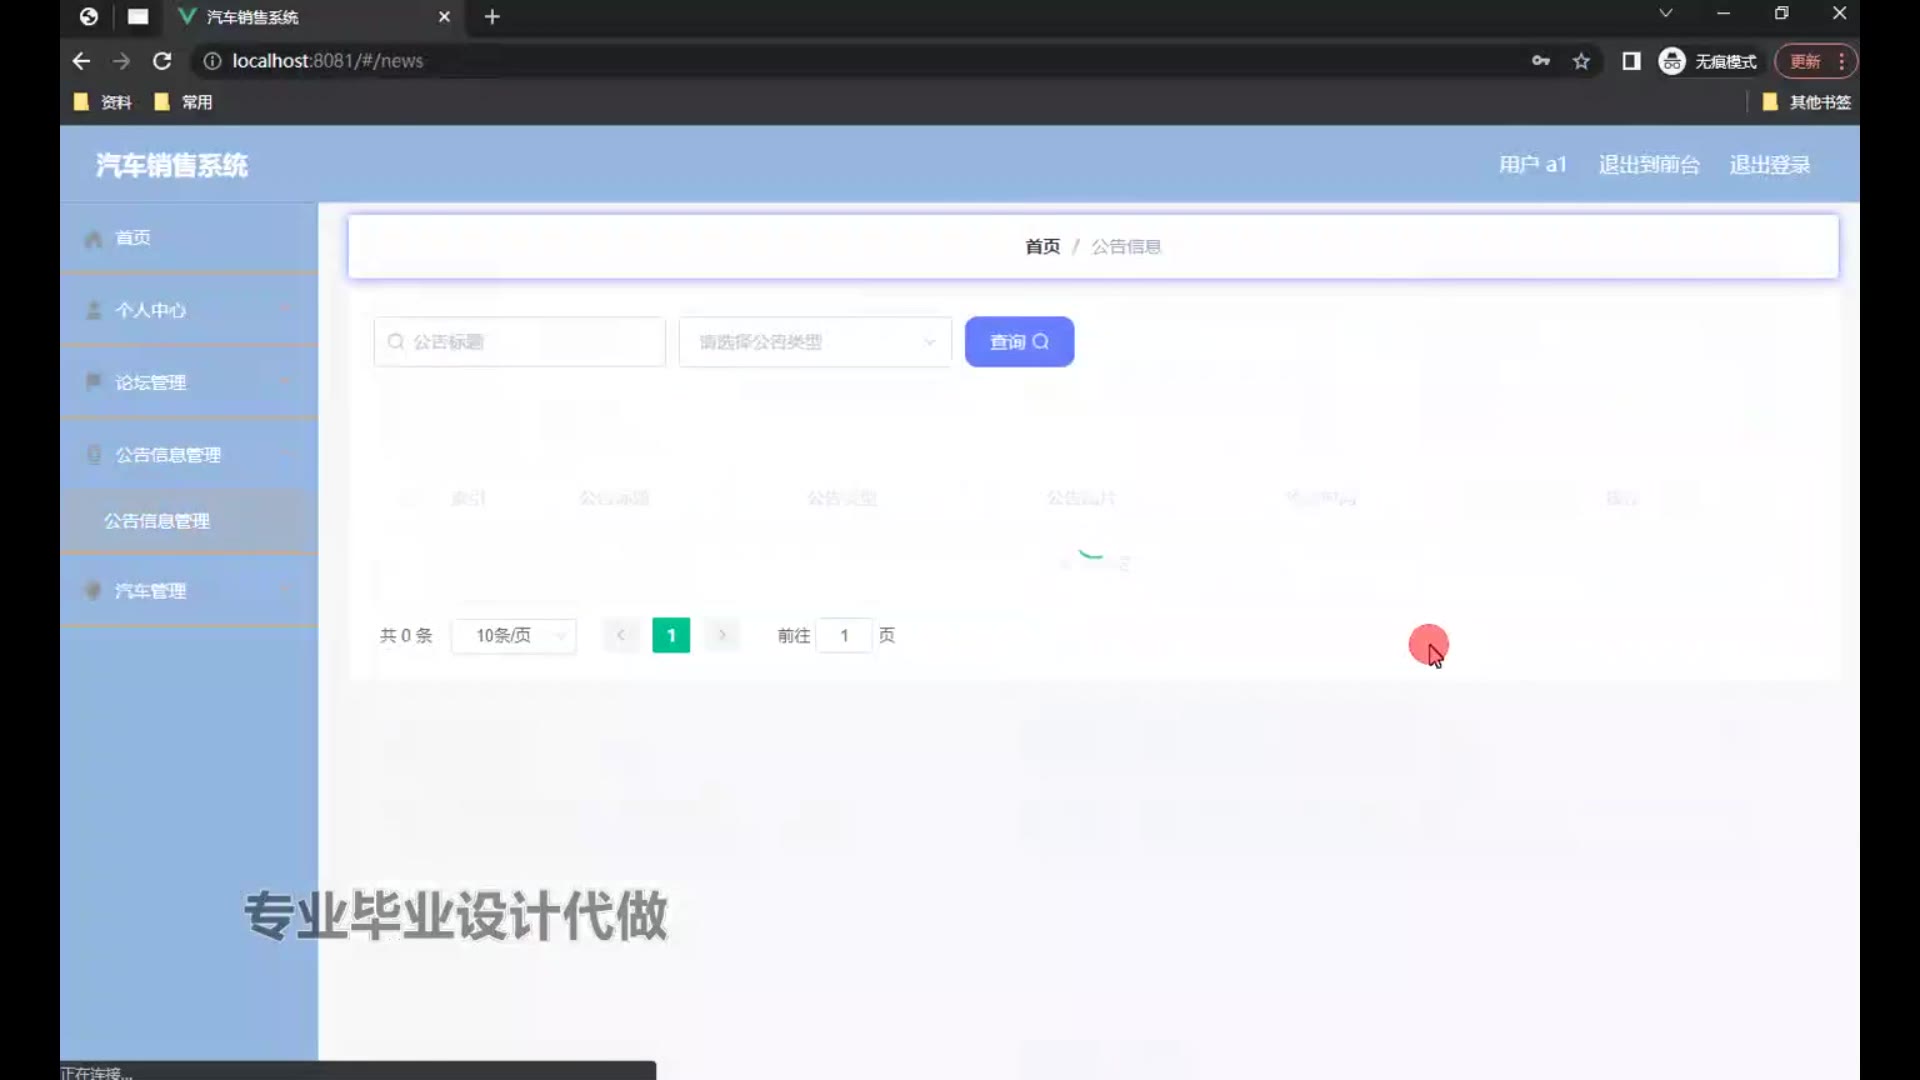
Task: Select page 1 in the pagination
Action: pos(671,636)
